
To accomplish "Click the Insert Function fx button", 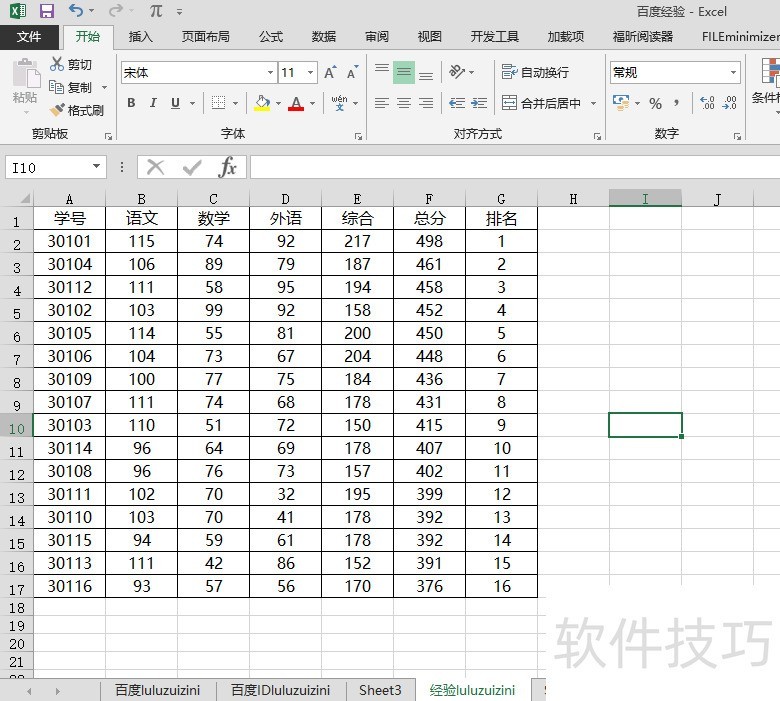I will [227, 167].
